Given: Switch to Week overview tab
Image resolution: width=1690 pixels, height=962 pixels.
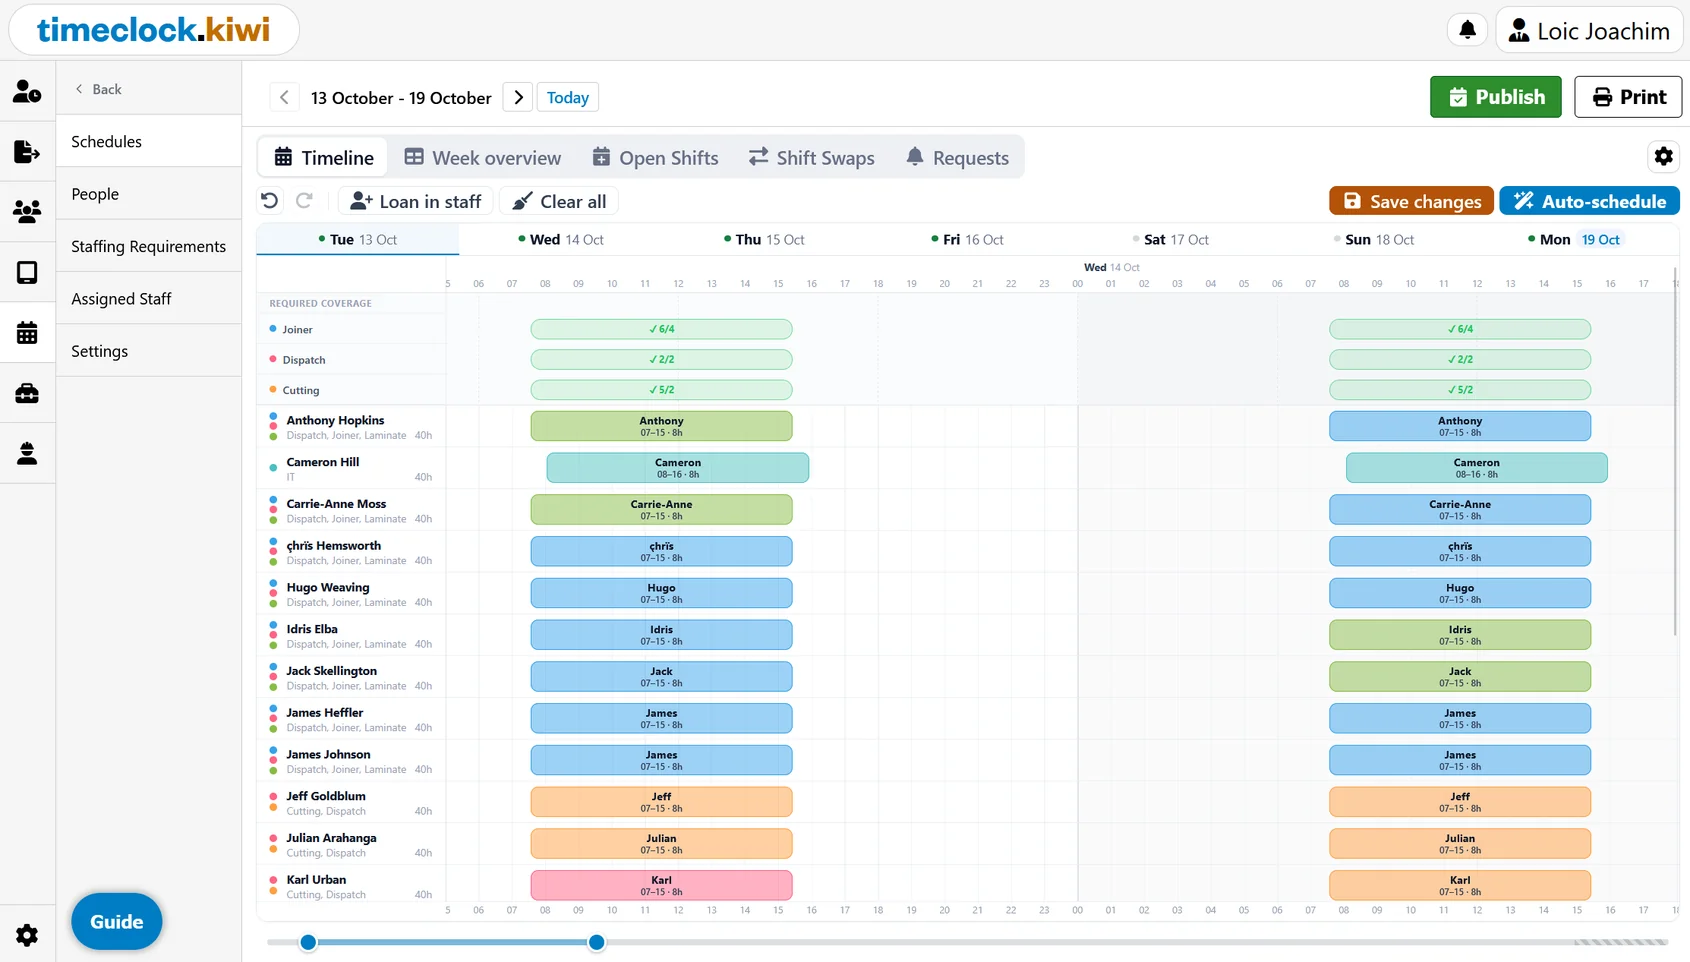Looking at the screenshot, I should [483, 157].
